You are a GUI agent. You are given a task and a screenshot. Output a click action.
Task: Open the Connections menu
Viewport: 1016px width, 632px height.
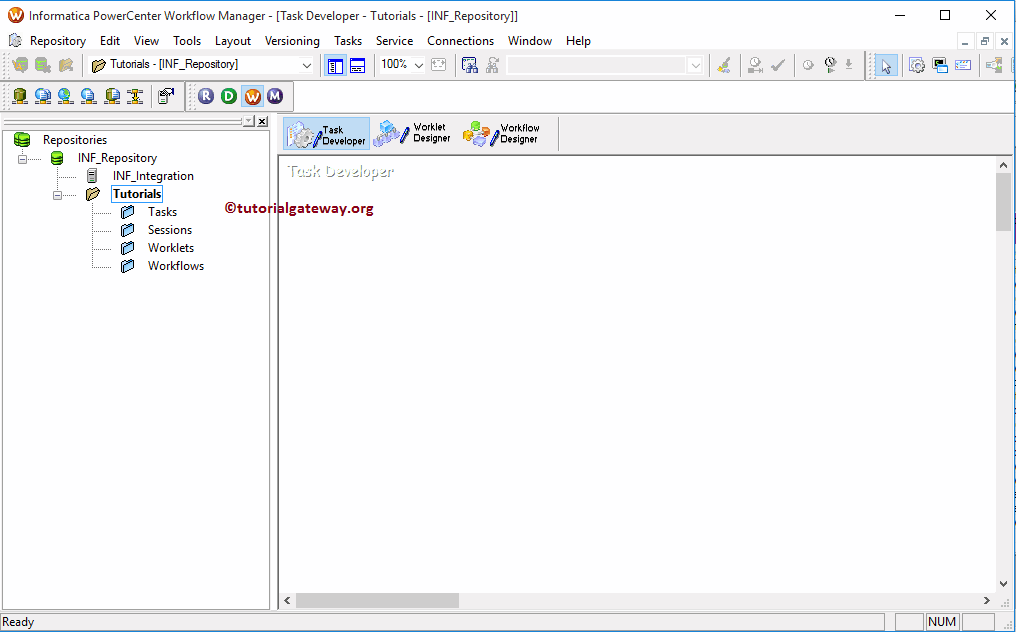(x=461, y=41)
